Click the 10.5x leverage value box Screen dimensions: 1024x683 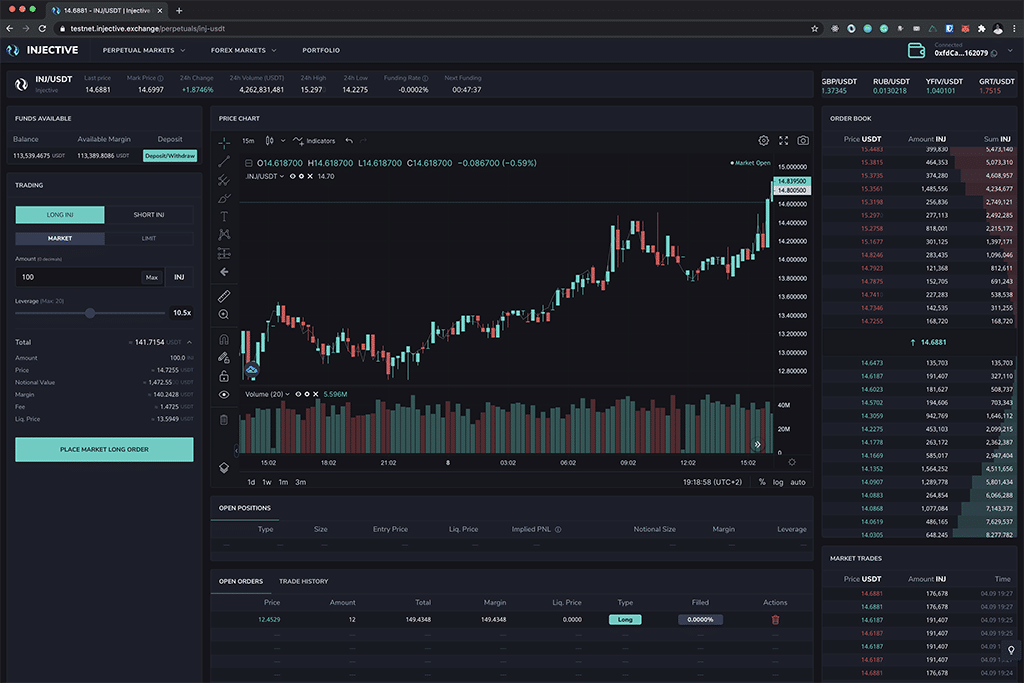(182, 313)
